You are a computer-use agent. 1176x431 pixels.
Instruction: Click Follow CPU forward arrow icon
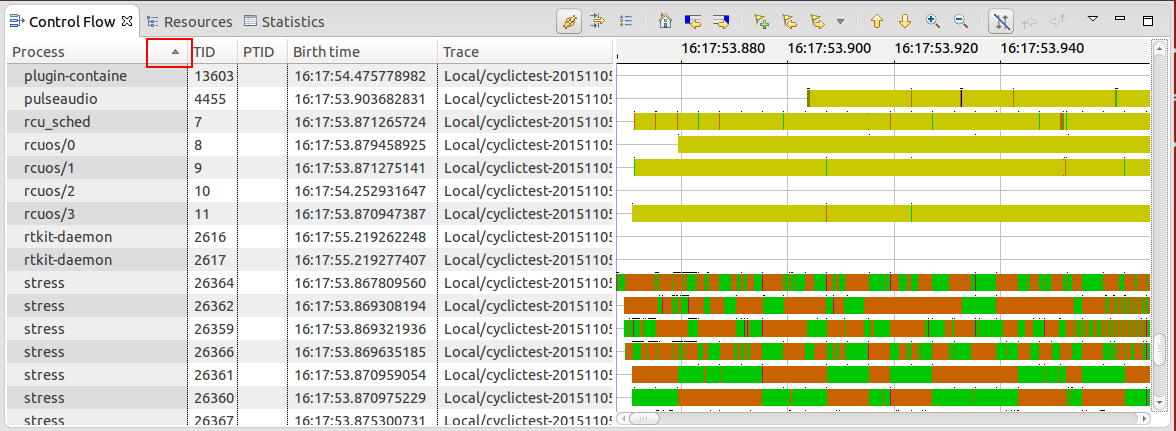[x=1058, y=21]
